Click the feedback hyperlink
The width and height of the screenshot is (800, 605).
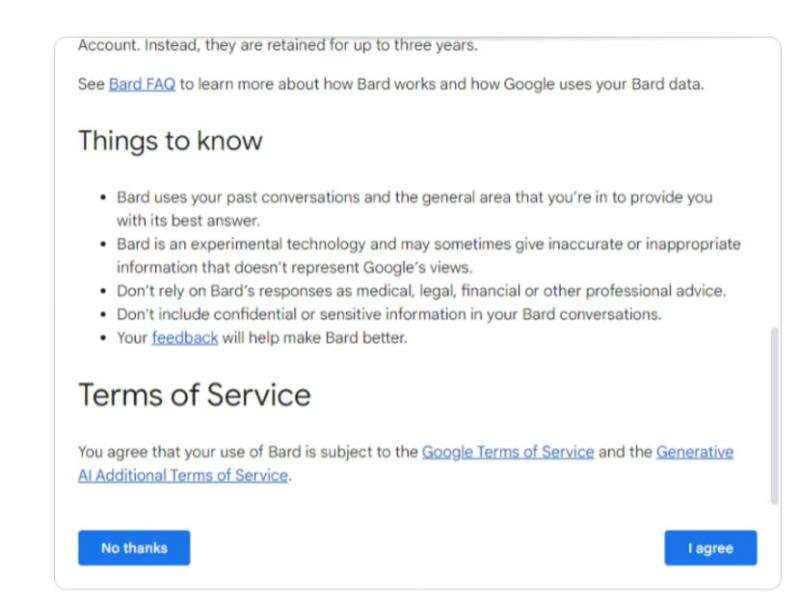tap(185, 338)
